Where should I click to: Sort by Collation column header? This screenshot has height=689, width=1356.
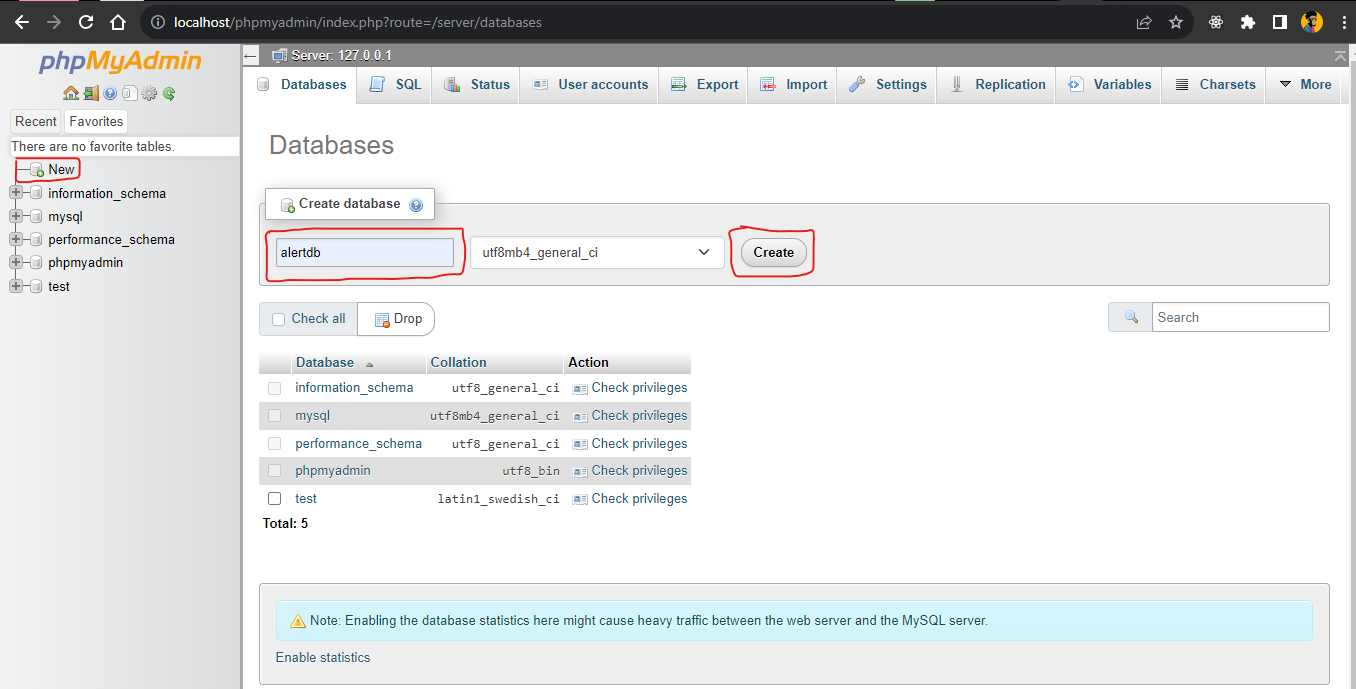[459, 362]
